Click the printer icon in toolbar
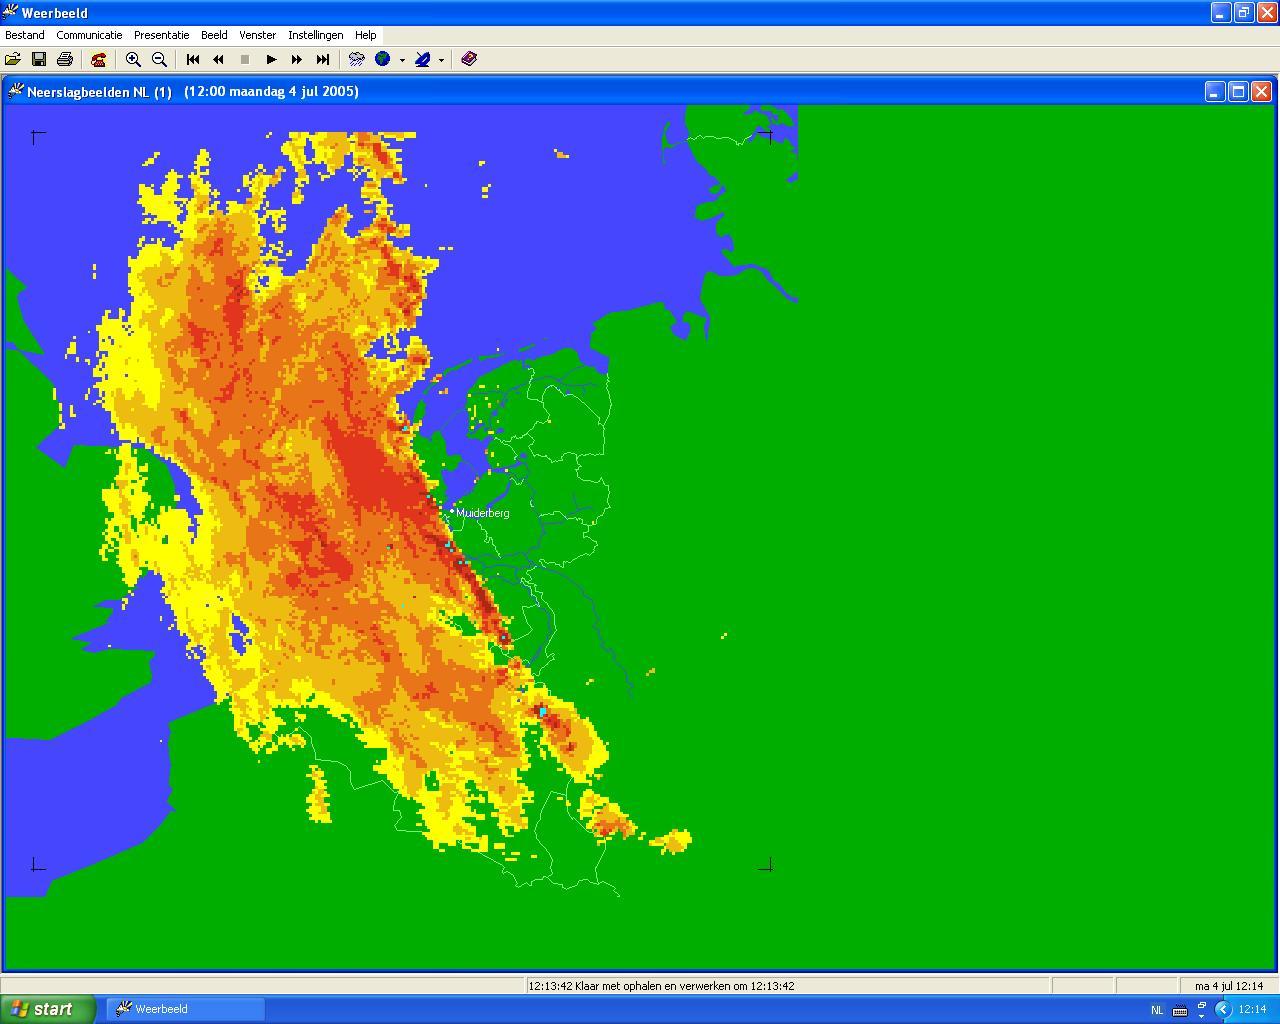 pyautogui.click(x=65, y=60)
